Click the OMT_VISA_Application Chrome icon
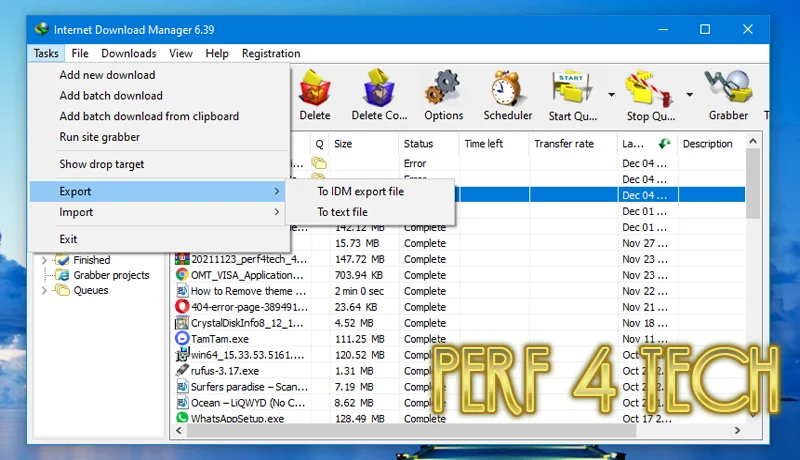800x460 pixels. point(182,275)
